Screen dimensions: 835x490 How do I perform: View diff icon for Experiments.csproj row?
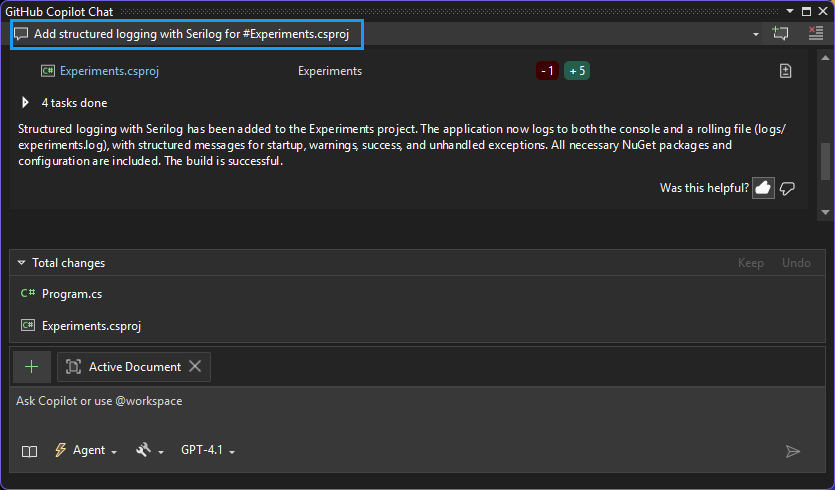click(785, 71)
